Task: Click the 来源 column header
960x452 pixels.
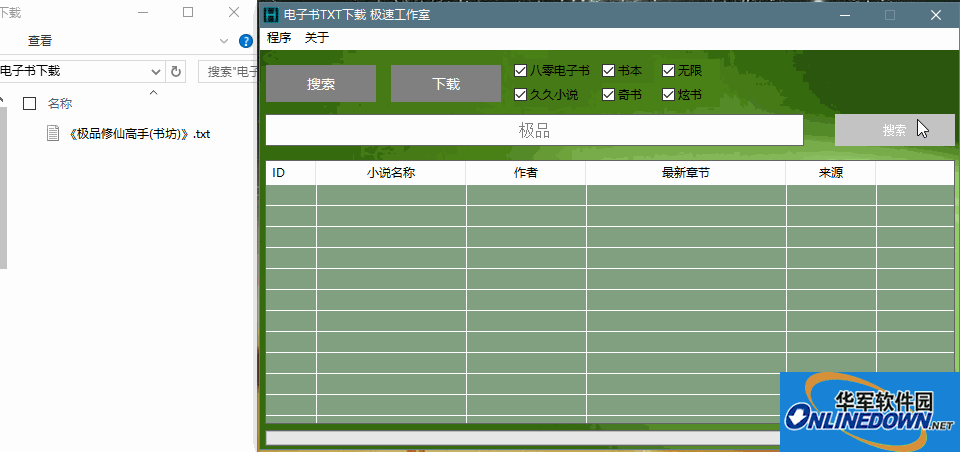Action: [x=831, y=173]
